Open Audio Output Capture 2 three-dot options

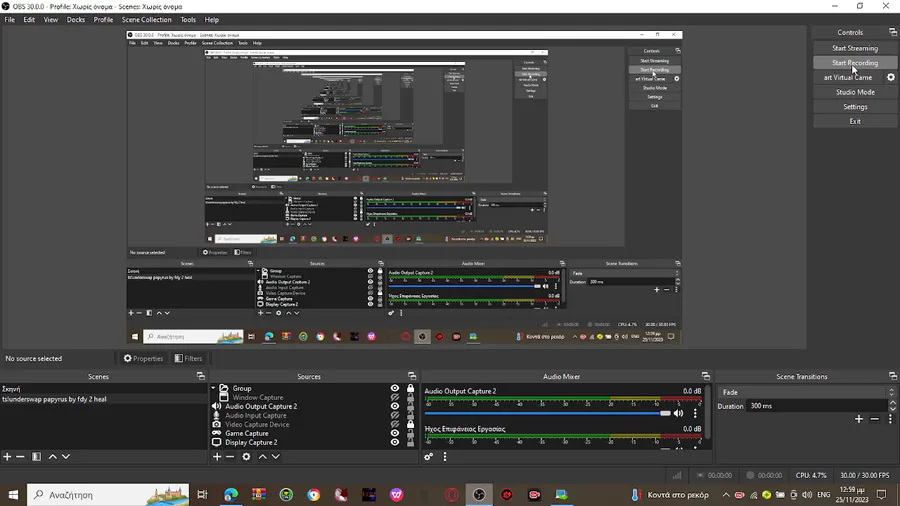click(695, 413)
